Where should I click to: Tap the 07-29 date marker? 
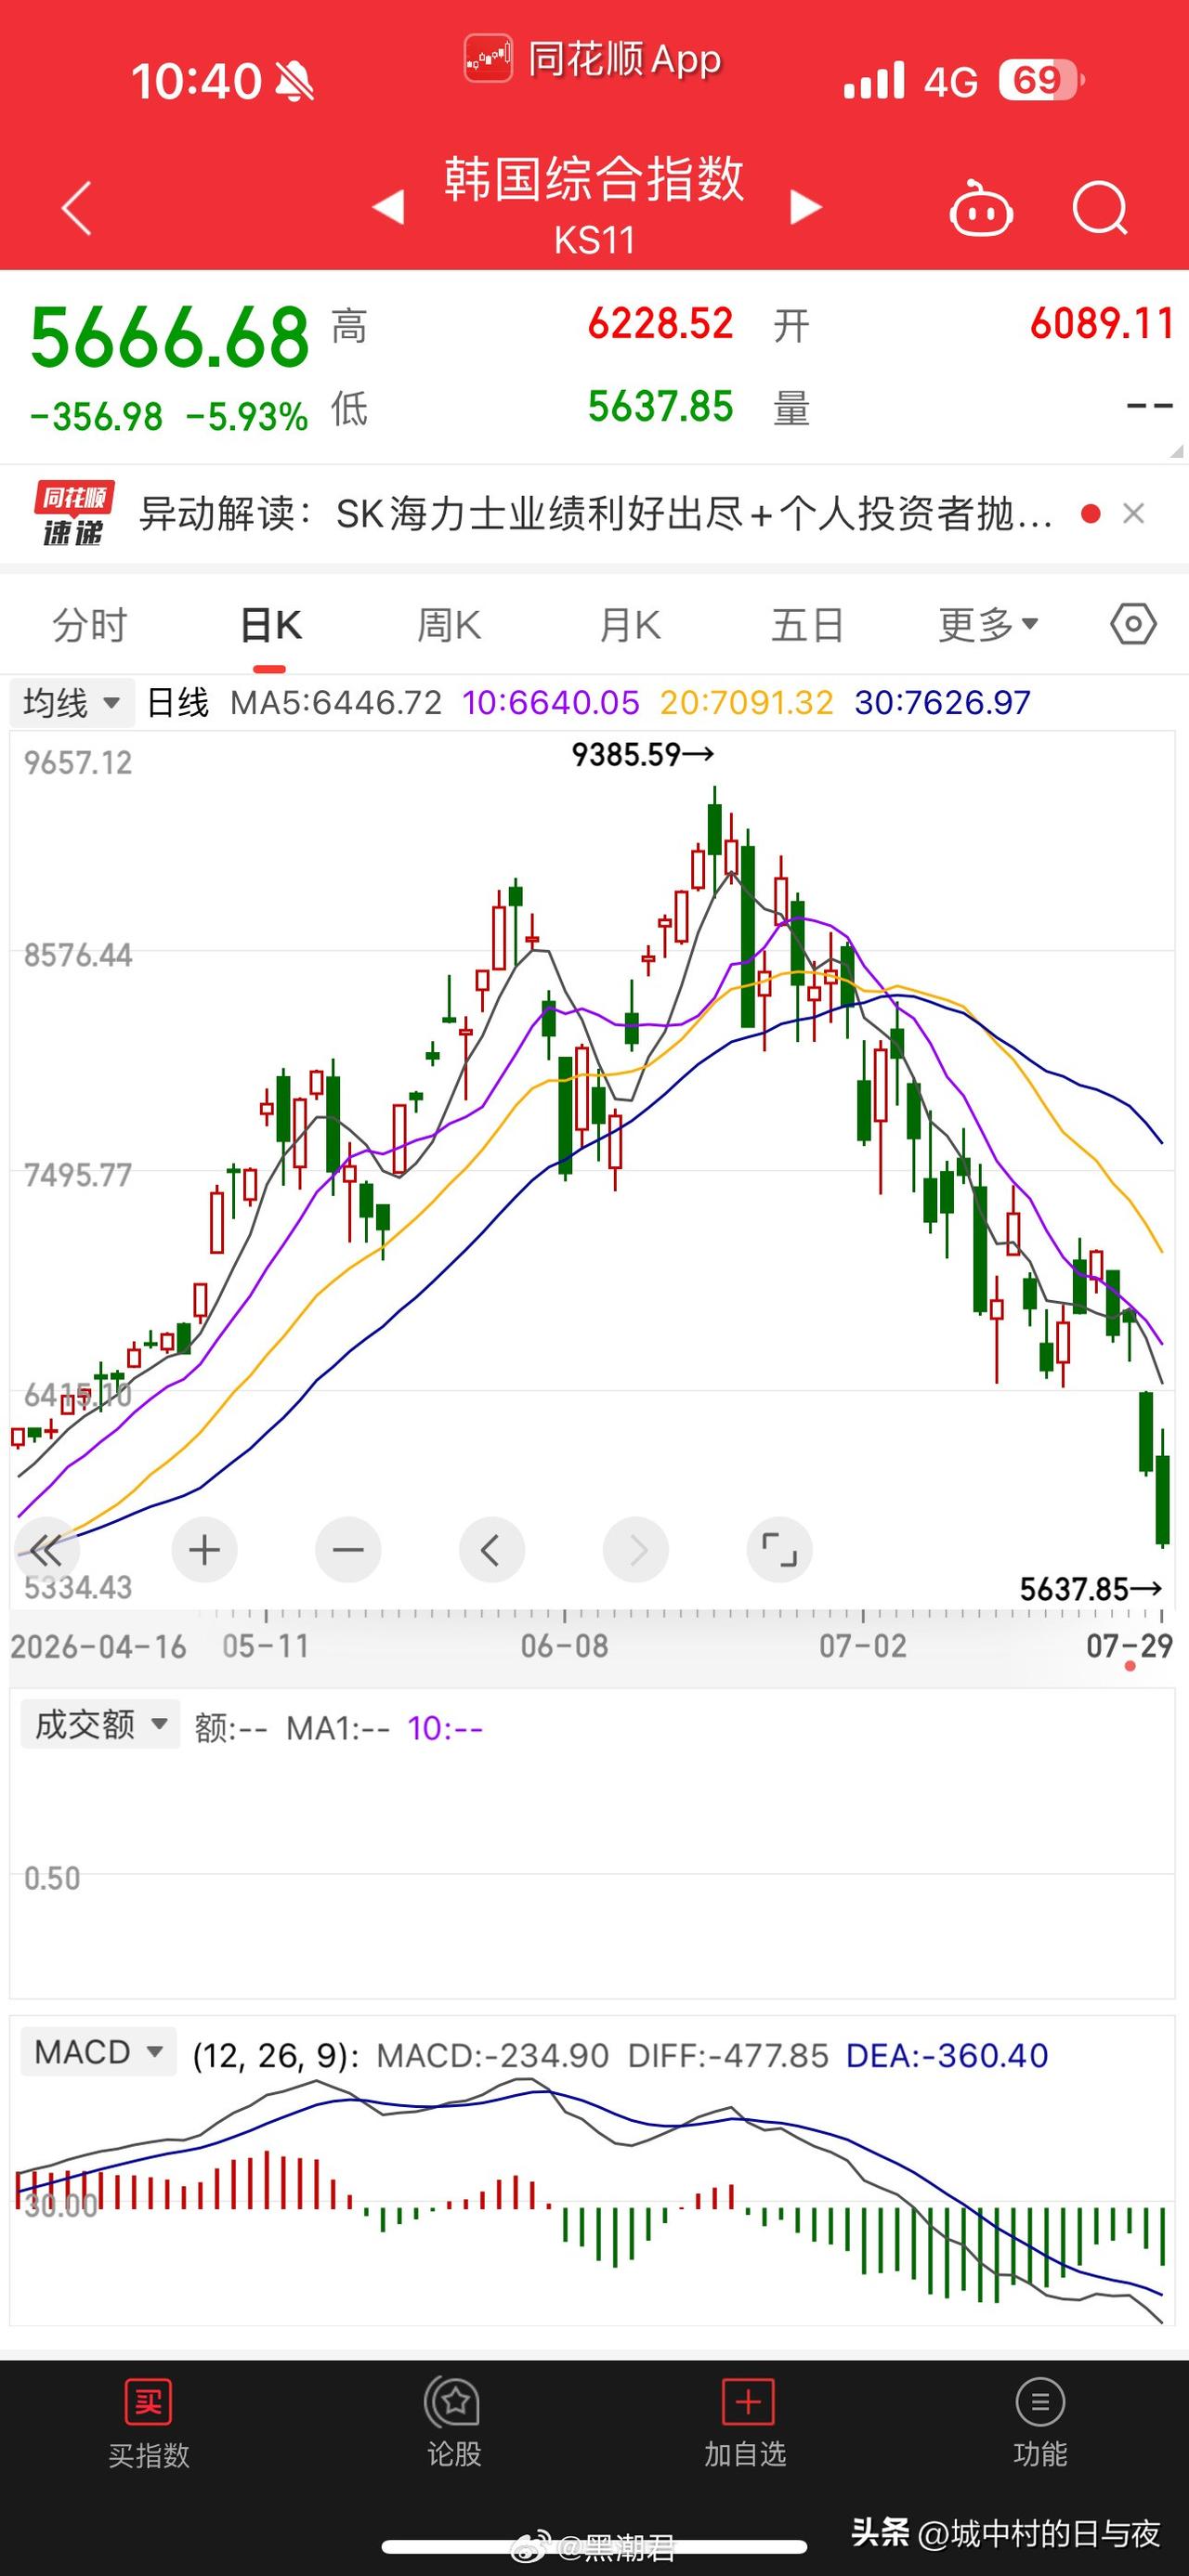point(1129,1645)
